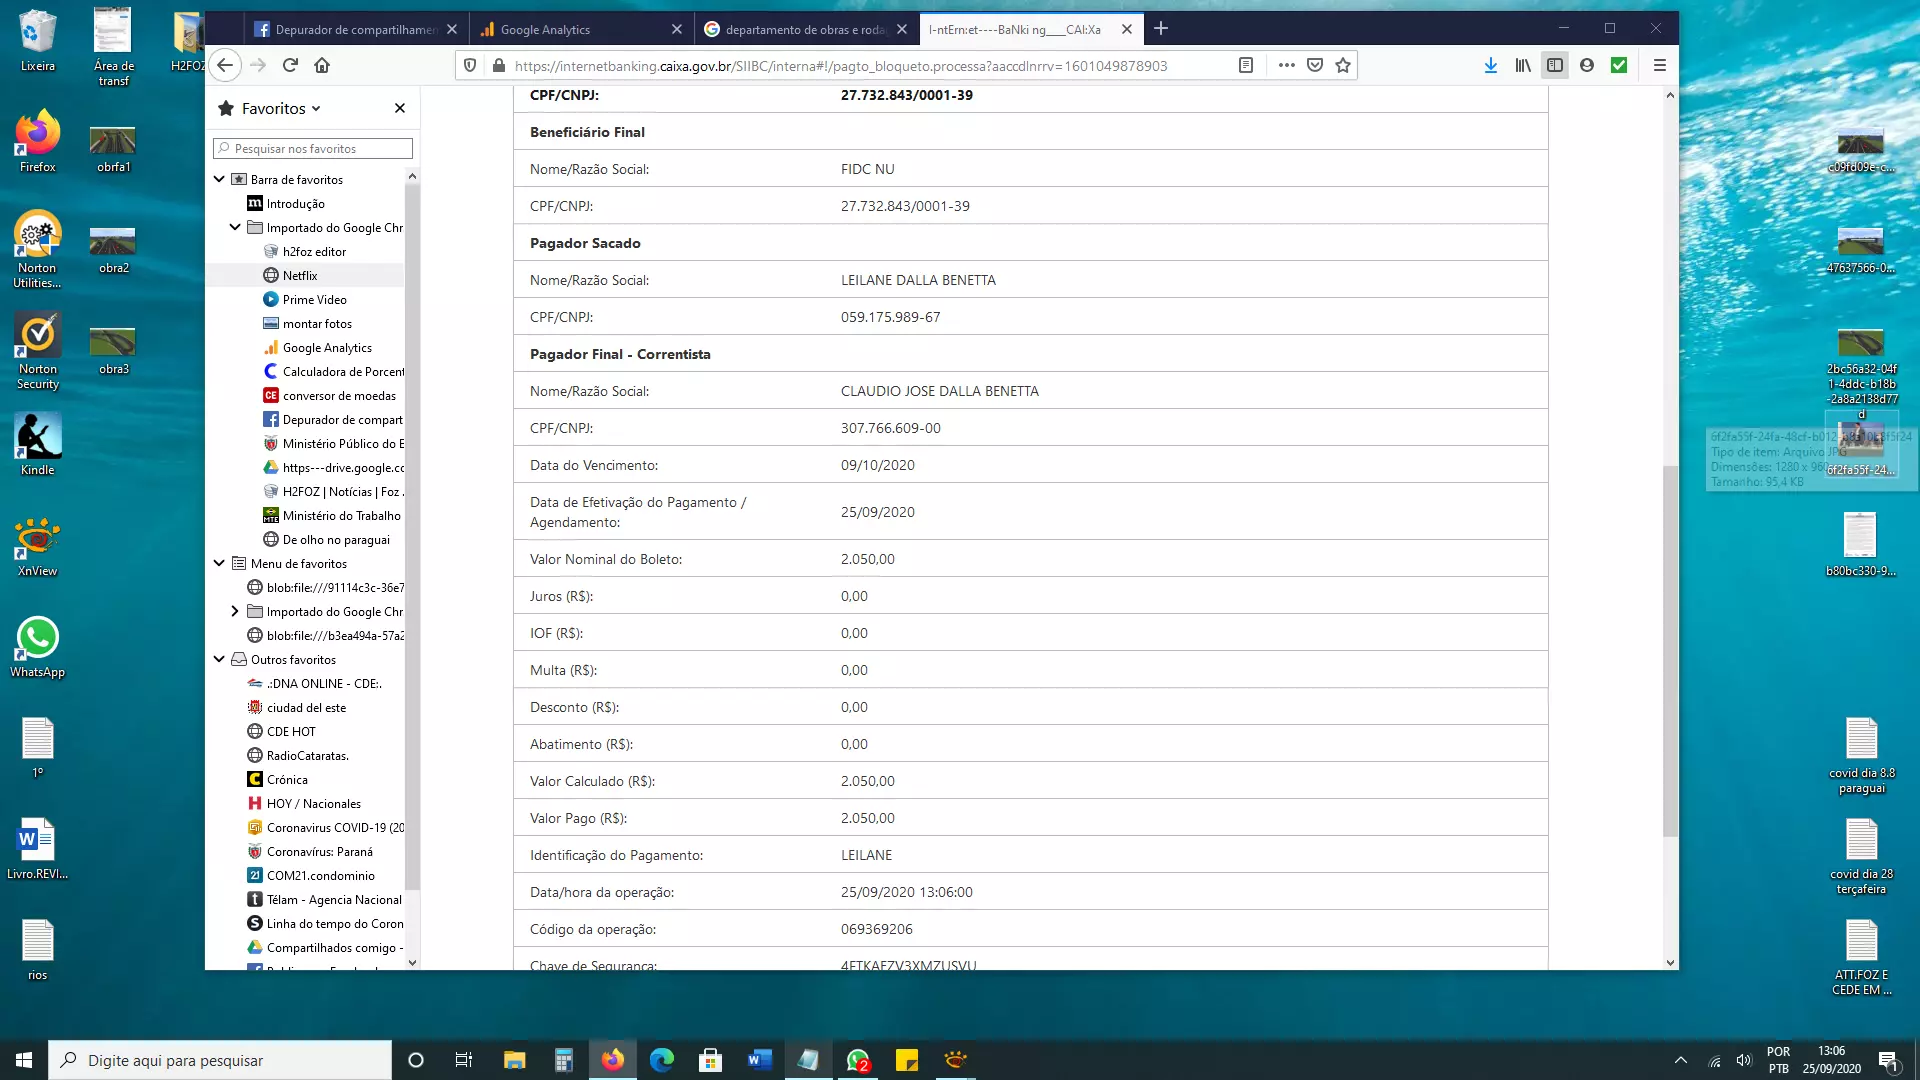
Task: Open the Firefox downloads arrow icon
Action: click(x=1490, y=65)
